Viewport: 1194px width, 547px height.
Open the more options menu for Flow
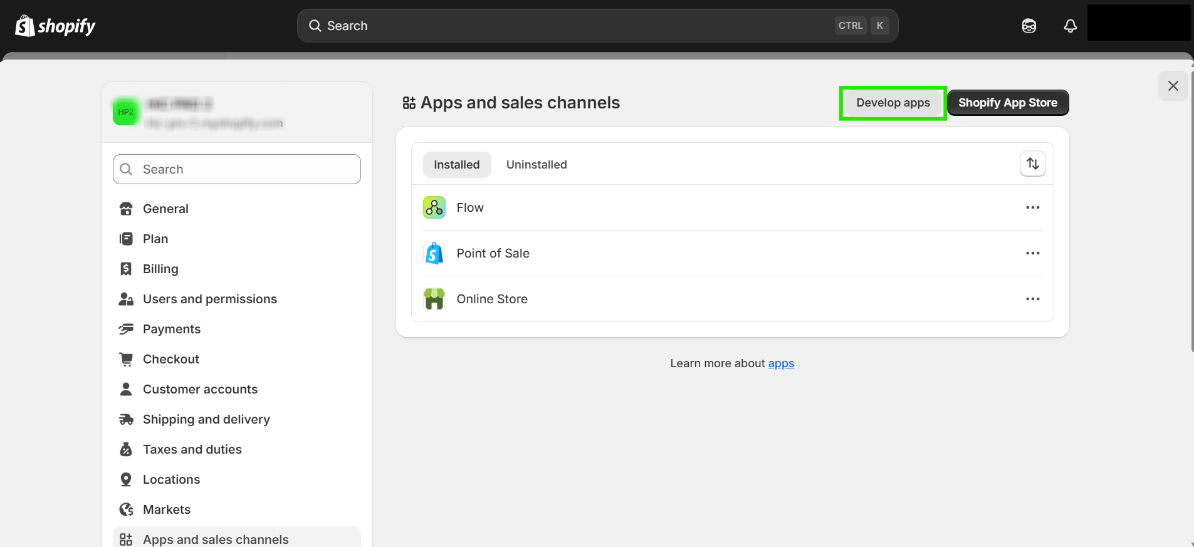(1033, 208)
